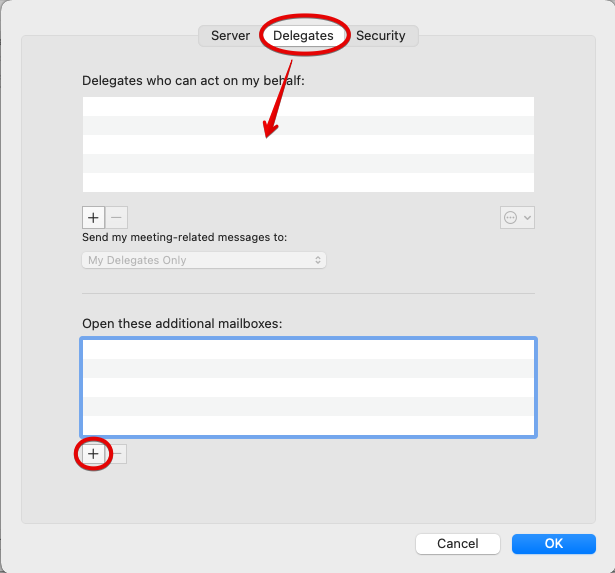Click the up-down arrows of My Delegates Only
Screen dimensions: 615x573
click(318, 260)
